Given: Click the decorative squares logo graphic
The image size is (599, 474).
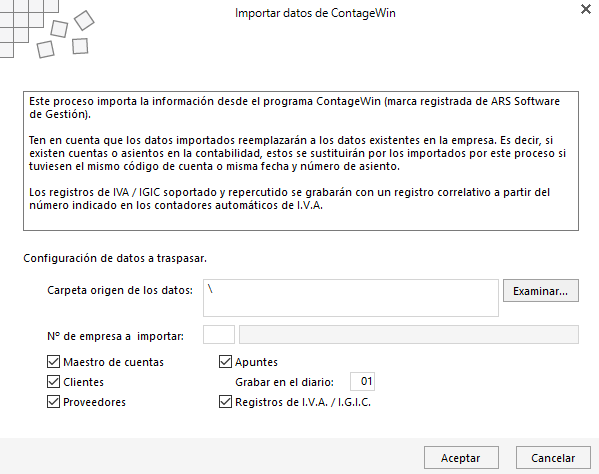Looking at the screenshot, I should (x=47, y=29).
